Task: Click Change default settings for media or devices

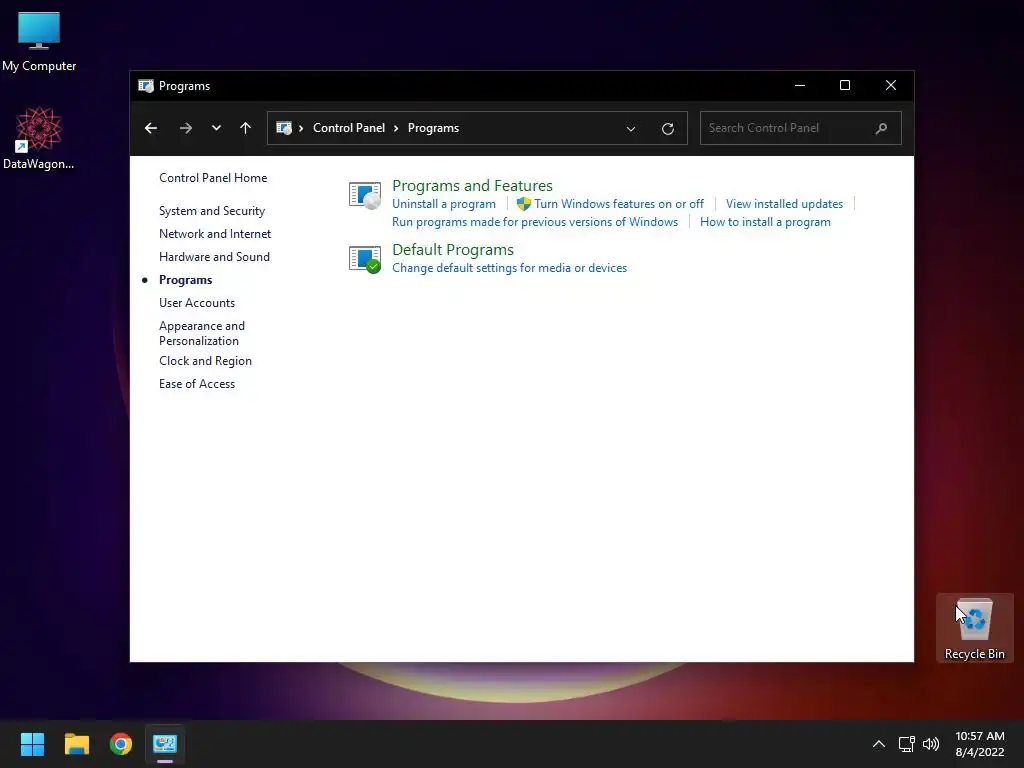Action: click(x=509, y=268)
